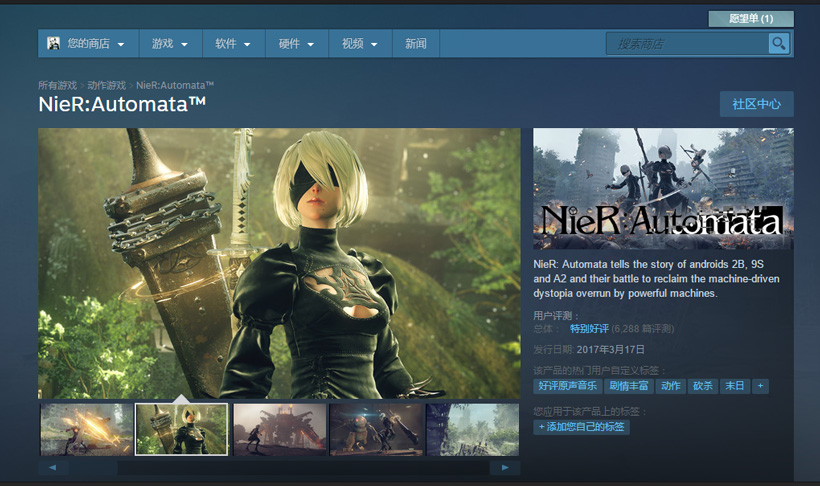Click the large 2B main screenshot
Screen dimensions: 820x486
coord(279,264)
